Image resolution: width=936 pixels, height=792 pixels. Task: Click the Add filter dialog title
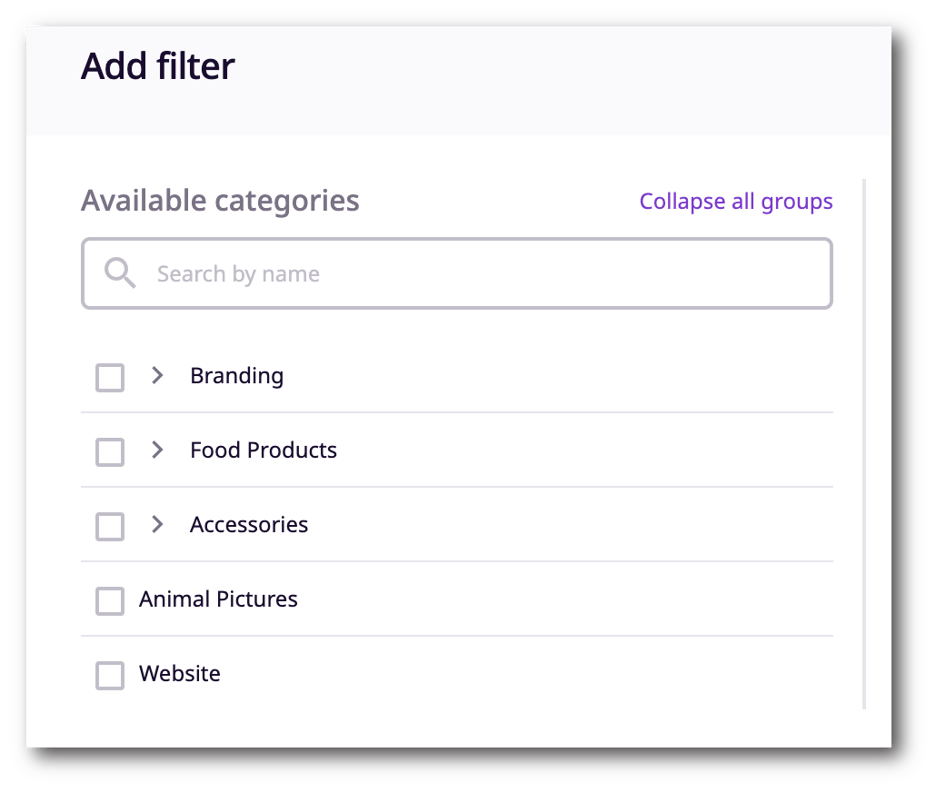coord(158,66)
